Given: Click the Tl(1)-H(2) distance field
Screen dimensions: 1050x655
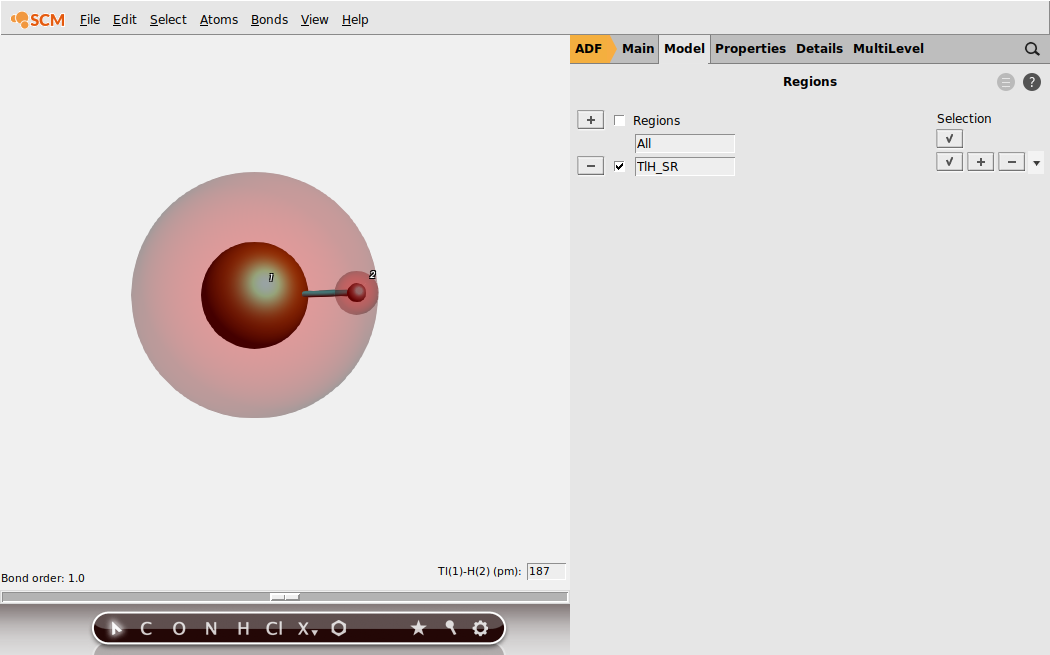Looking at the screenshot, I should coord(546,571).
